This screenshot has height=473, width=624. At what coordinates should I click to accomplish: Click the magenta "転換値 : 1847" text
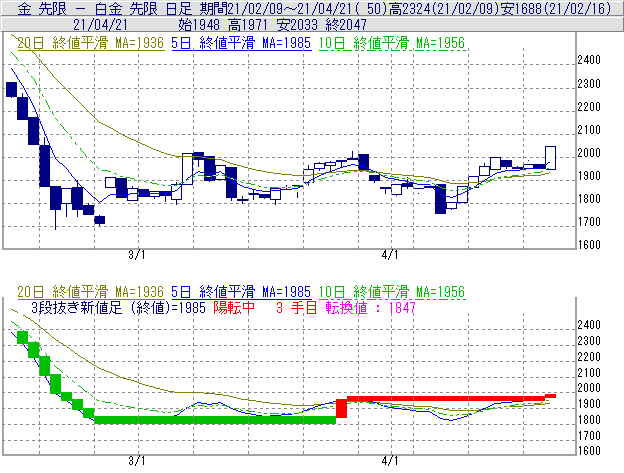coord(370,308)
